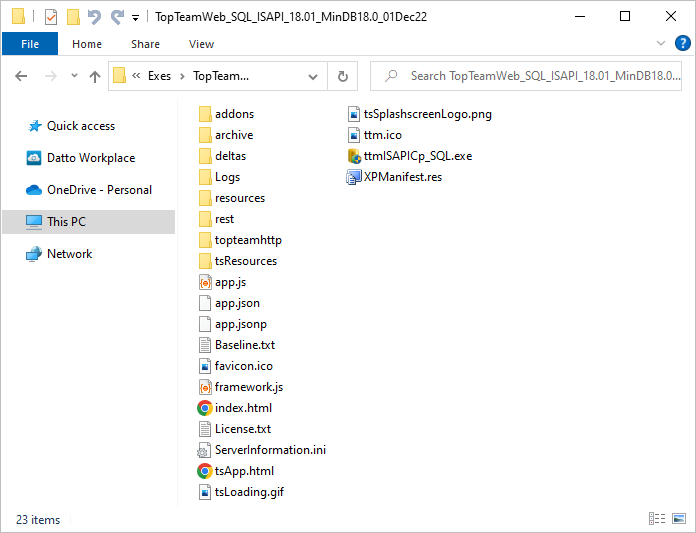This screenshot has width=696, height=533.
Task: Select the framework.js file
Action: pos(241,387)
